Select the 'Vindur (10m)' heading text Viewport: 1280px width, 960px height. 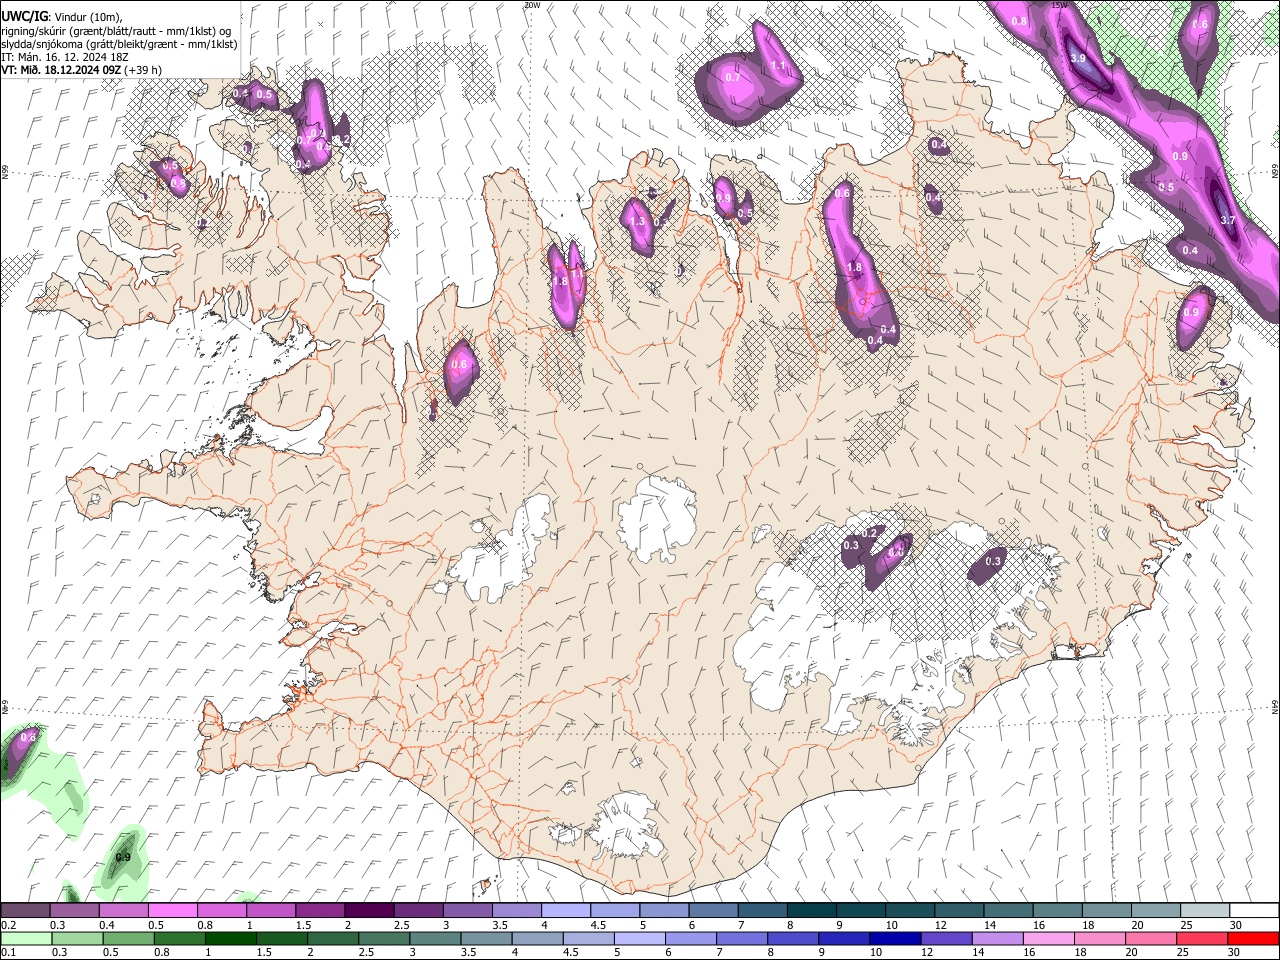[87, 17]
